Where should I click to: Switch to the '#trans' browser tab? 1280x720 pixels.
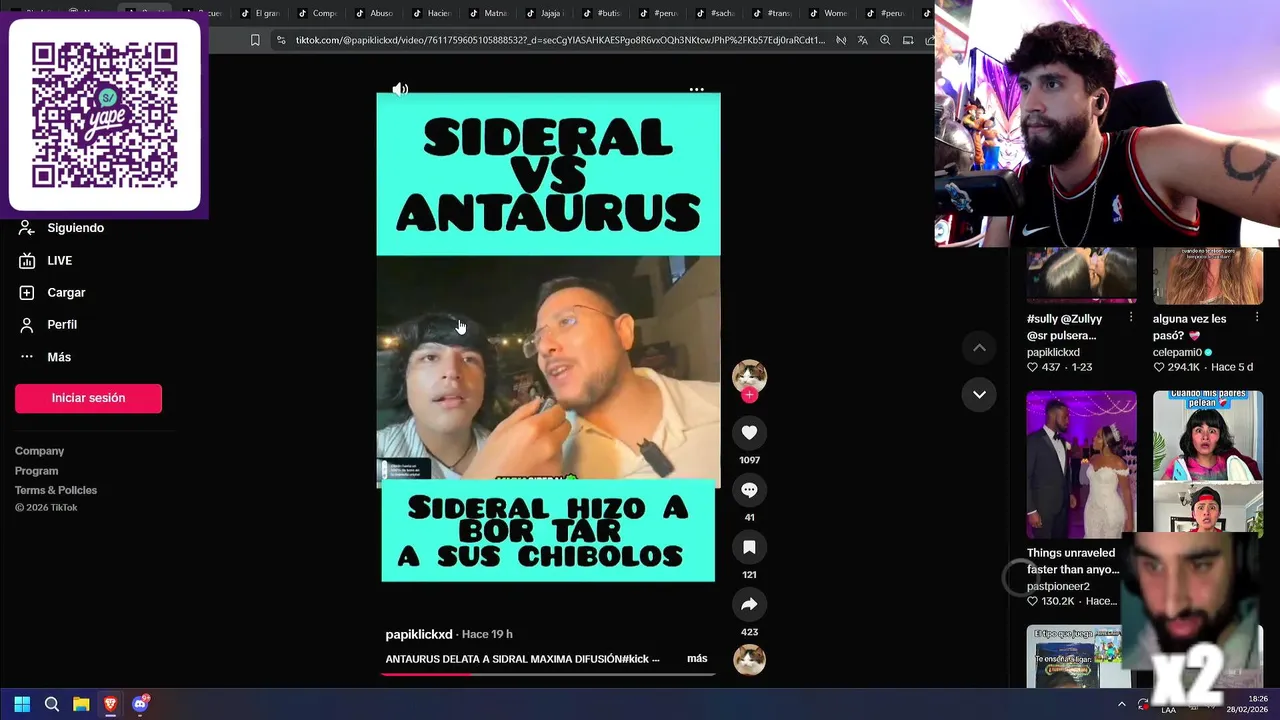pyautogui.click(x=773, y=13)
